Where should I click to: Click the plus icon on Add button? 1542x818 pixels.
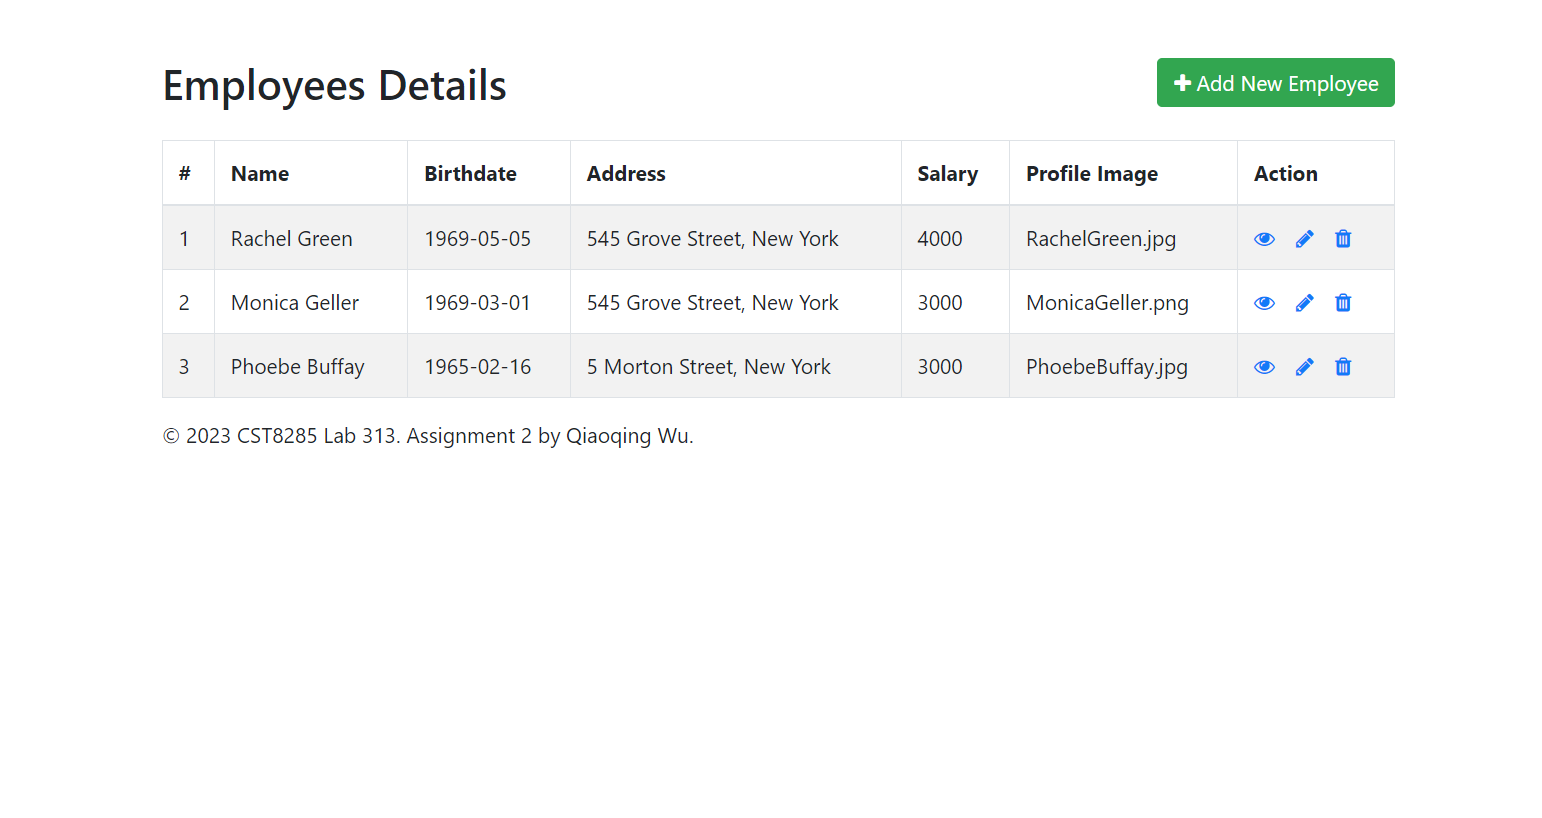tap(1182, 83)
